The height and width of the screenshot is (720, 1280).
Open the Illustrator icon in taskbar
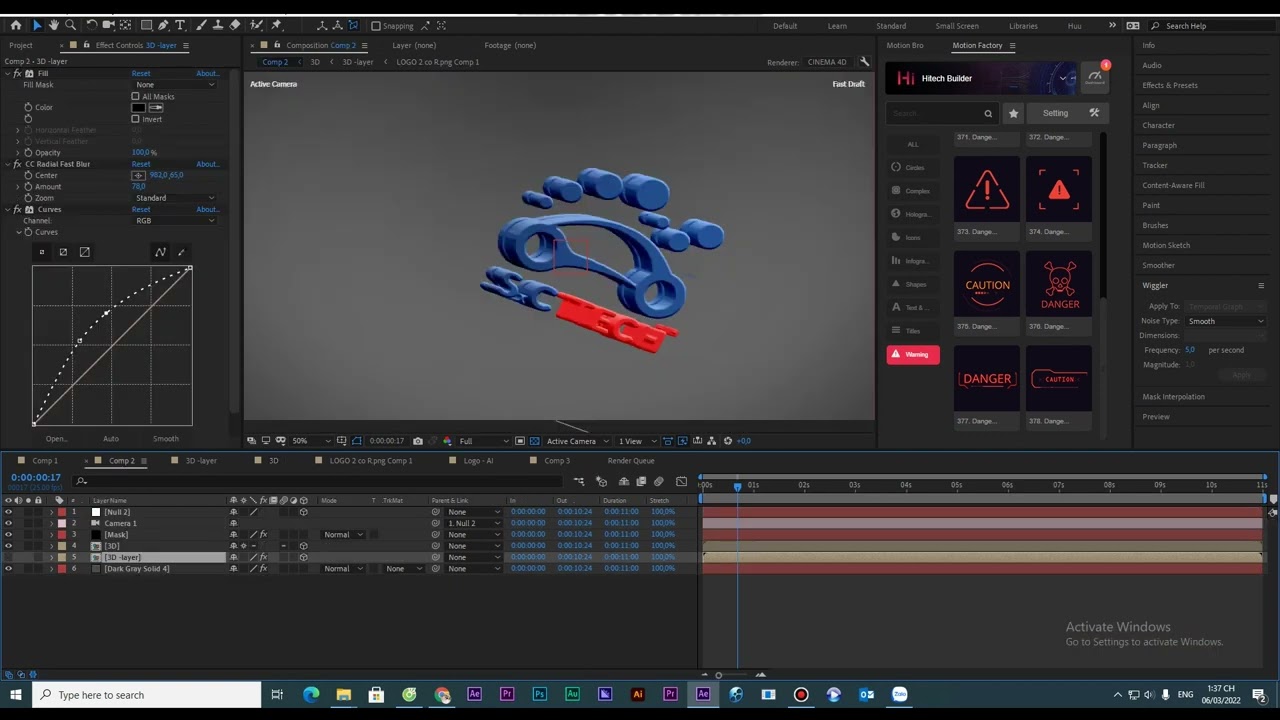[x=637, y=695]
